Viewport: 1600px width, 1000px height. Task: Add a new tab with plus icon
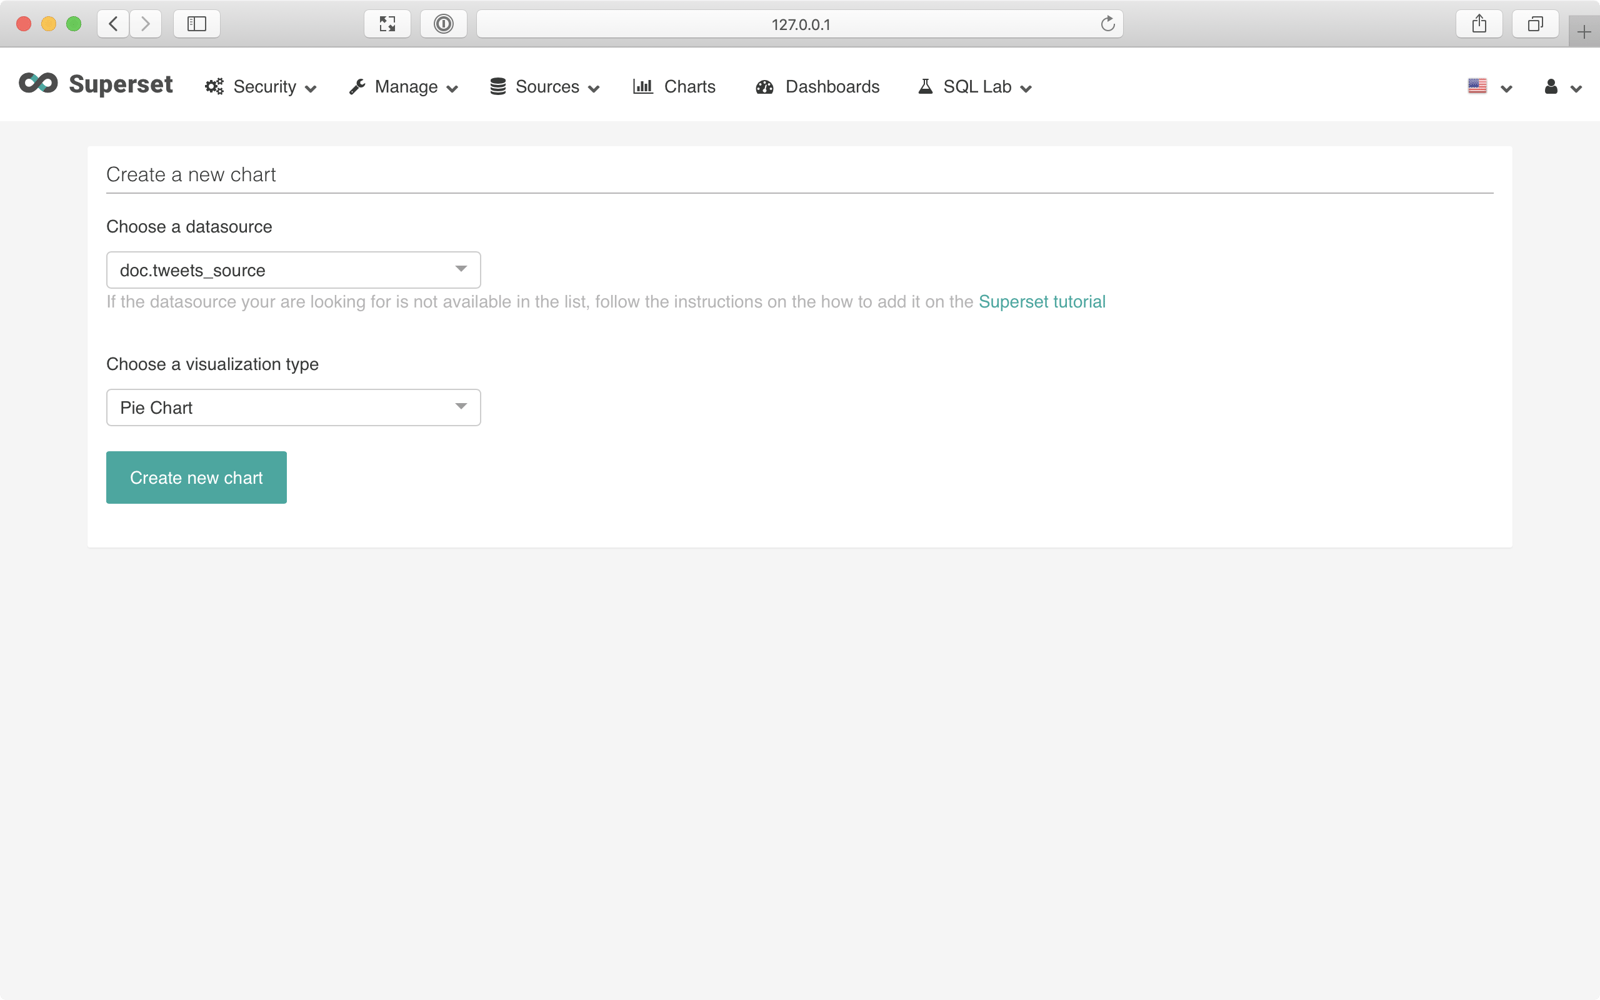coord(1584,32)
